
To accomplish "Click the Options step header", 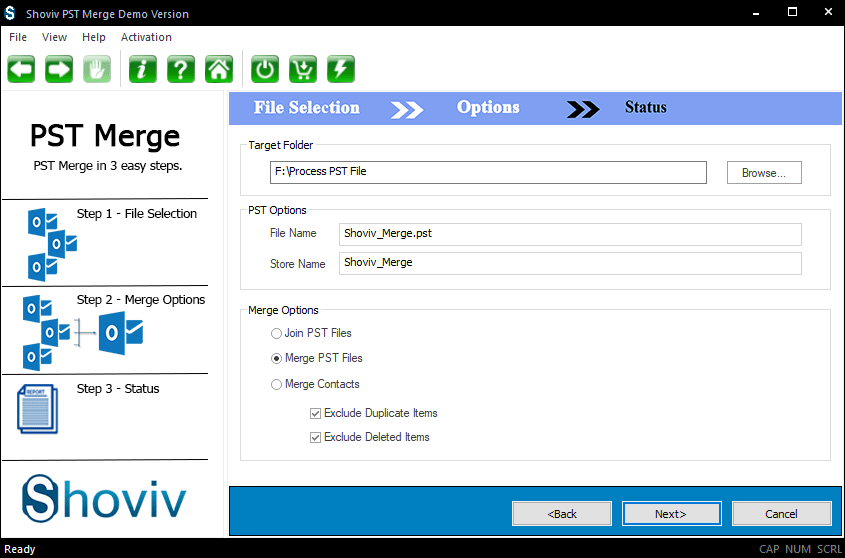I will [x=488, y=107].
